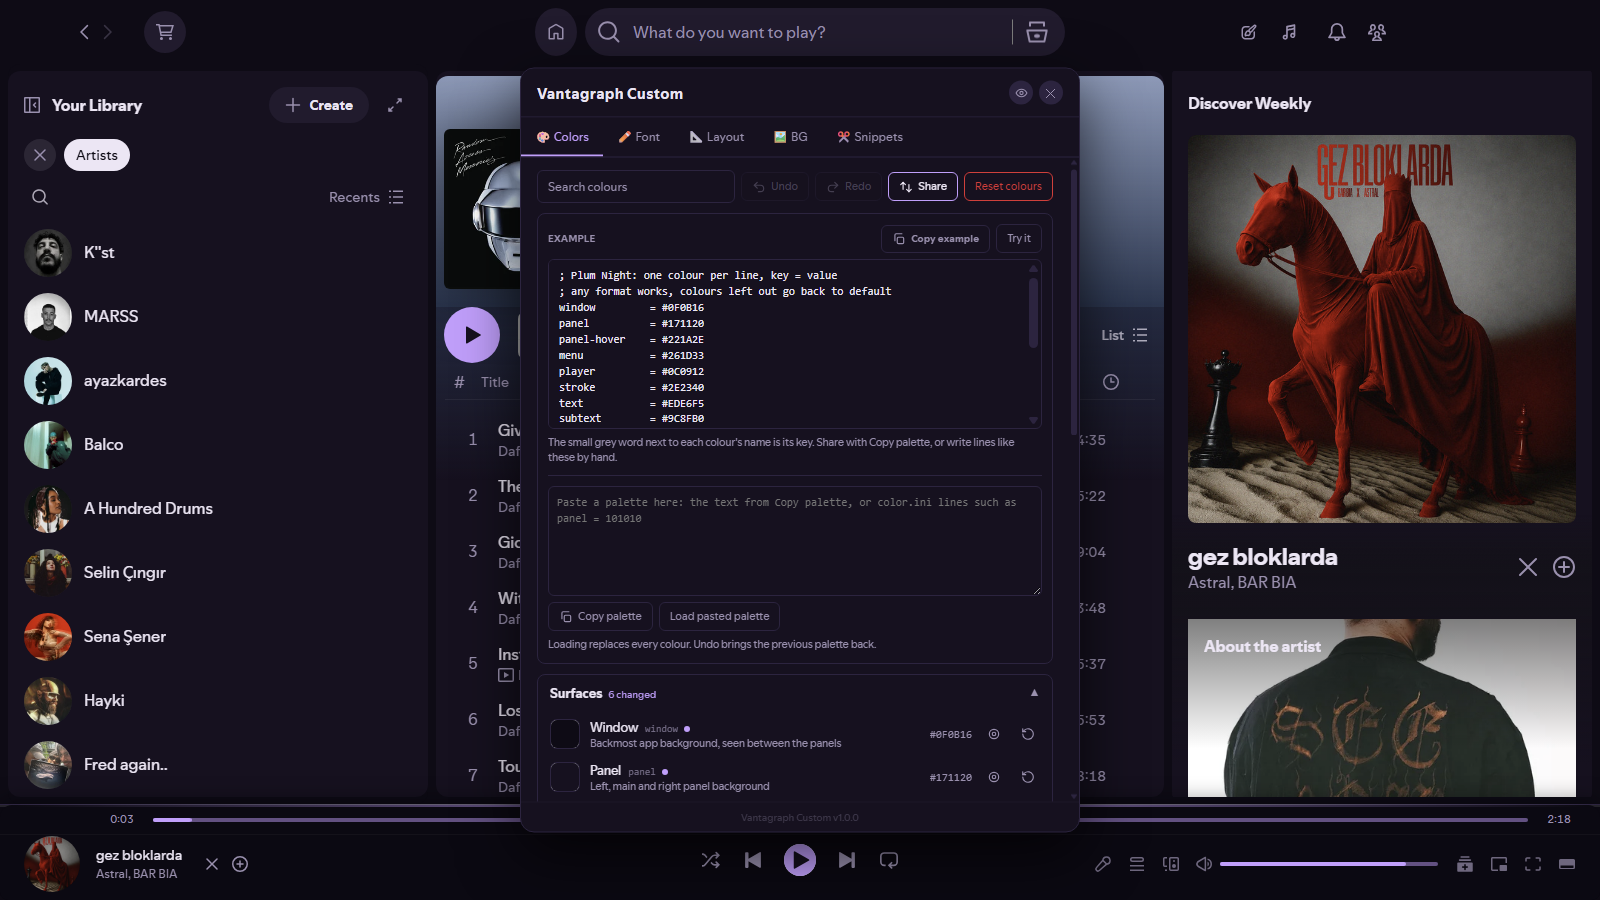Viewport: 1600px width, 900px height.
Task: Open the Create menu
Action: point(319,105)
